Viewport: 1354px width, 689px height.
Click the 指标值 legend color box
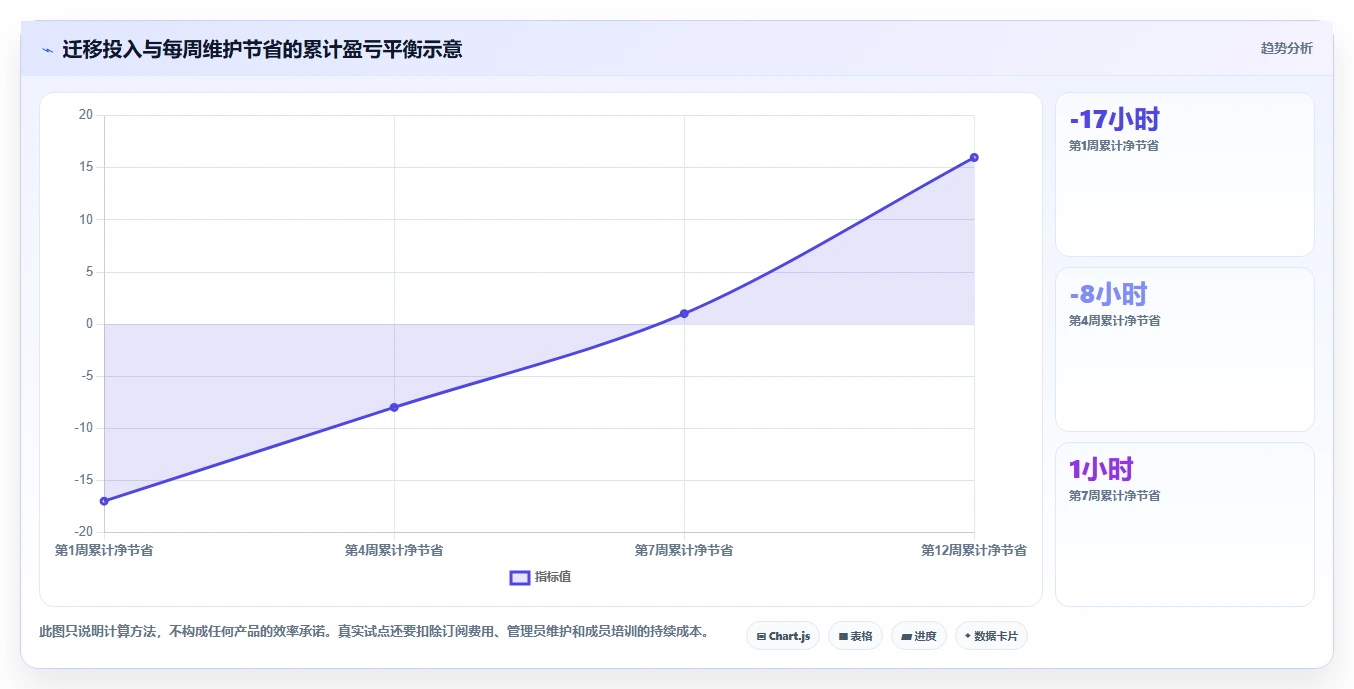520,577
